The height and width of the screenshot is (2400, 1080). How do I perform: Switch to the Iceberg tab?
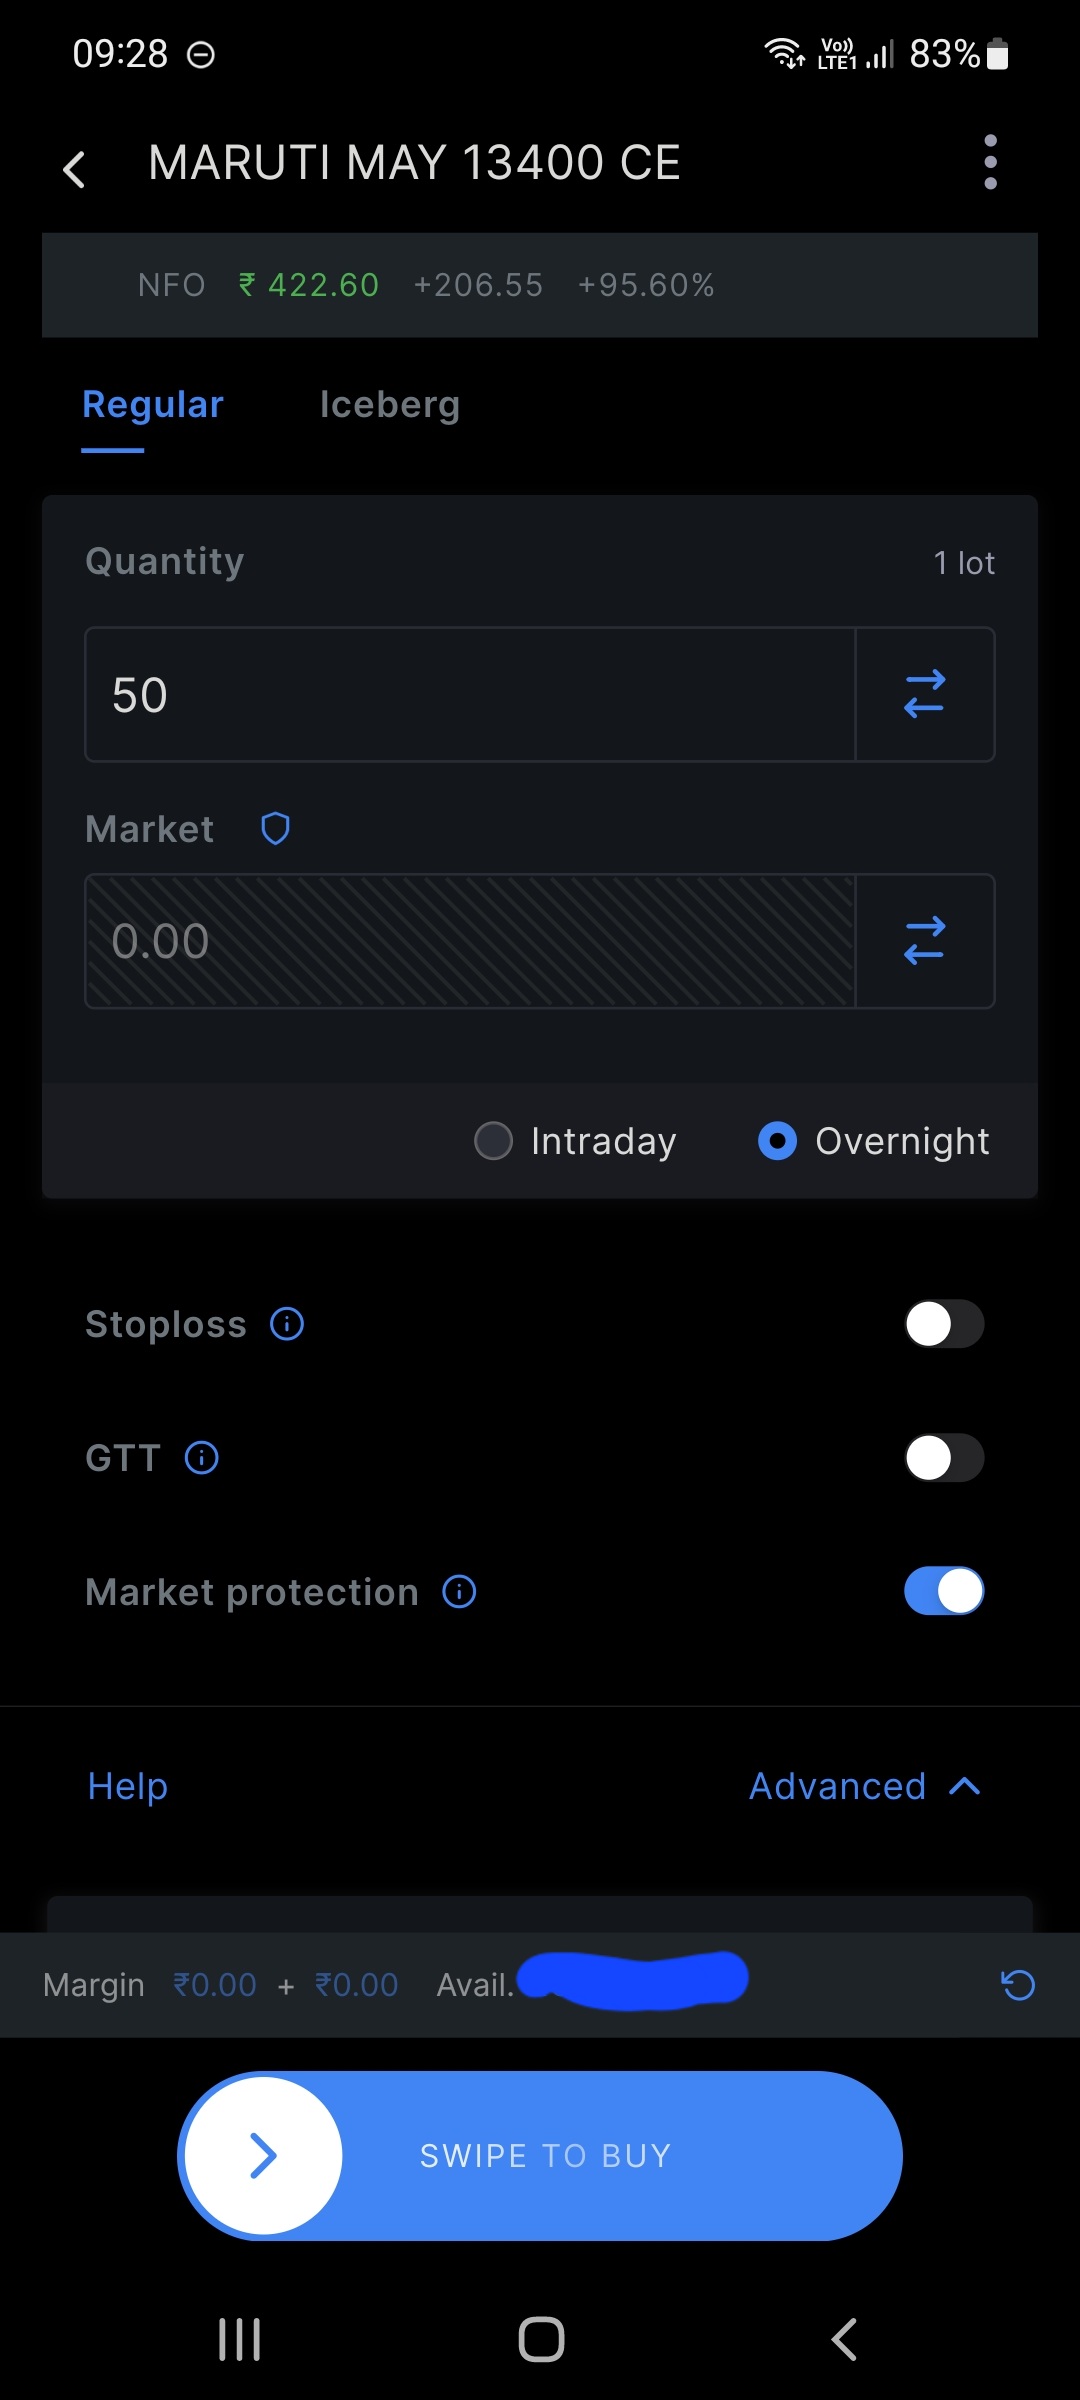[x=390, y=405]
